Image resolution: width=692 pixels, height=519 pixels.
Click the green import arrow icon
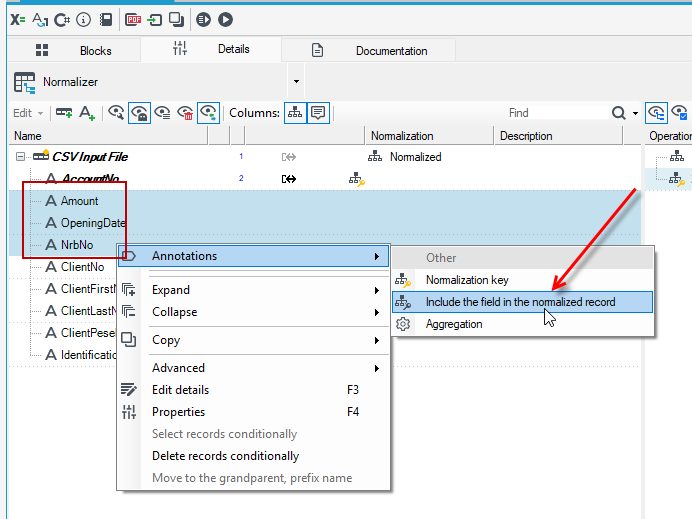pyautogui.click(x=154, y=20)
